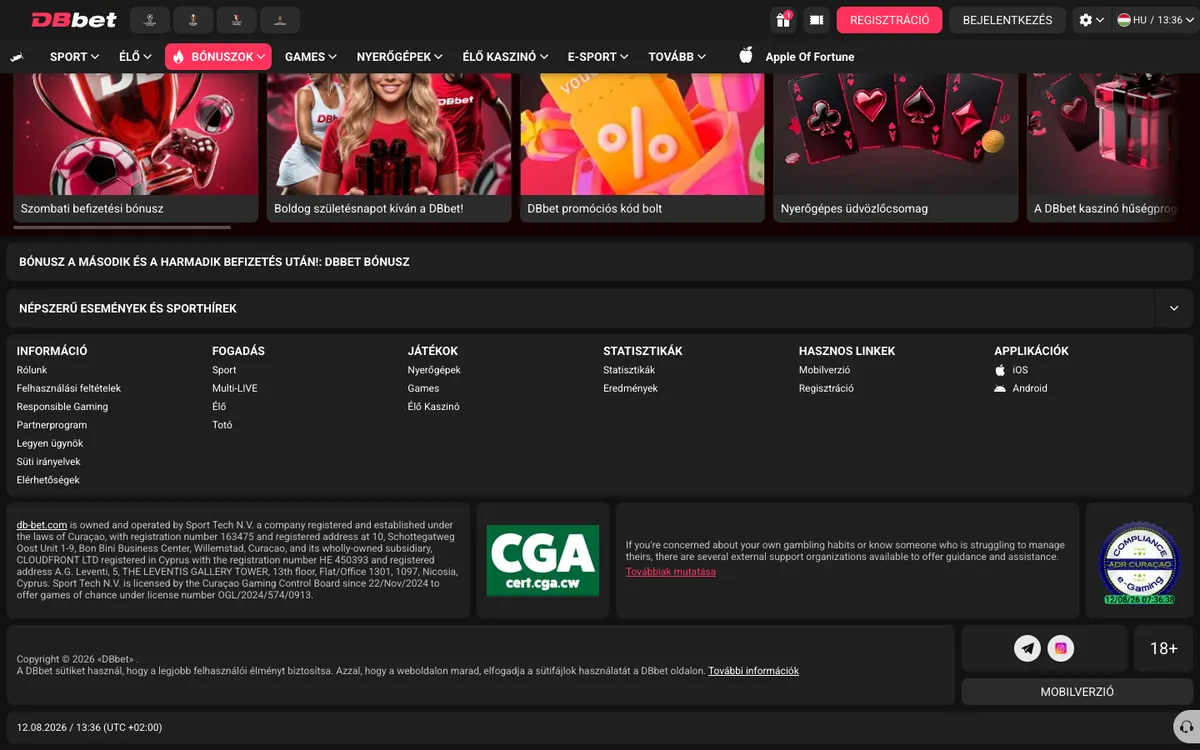This screenshot has width=1200, height=750.
Task: Open the db-bet.com link
Action: pyautogui.click(x=42, y=525)
